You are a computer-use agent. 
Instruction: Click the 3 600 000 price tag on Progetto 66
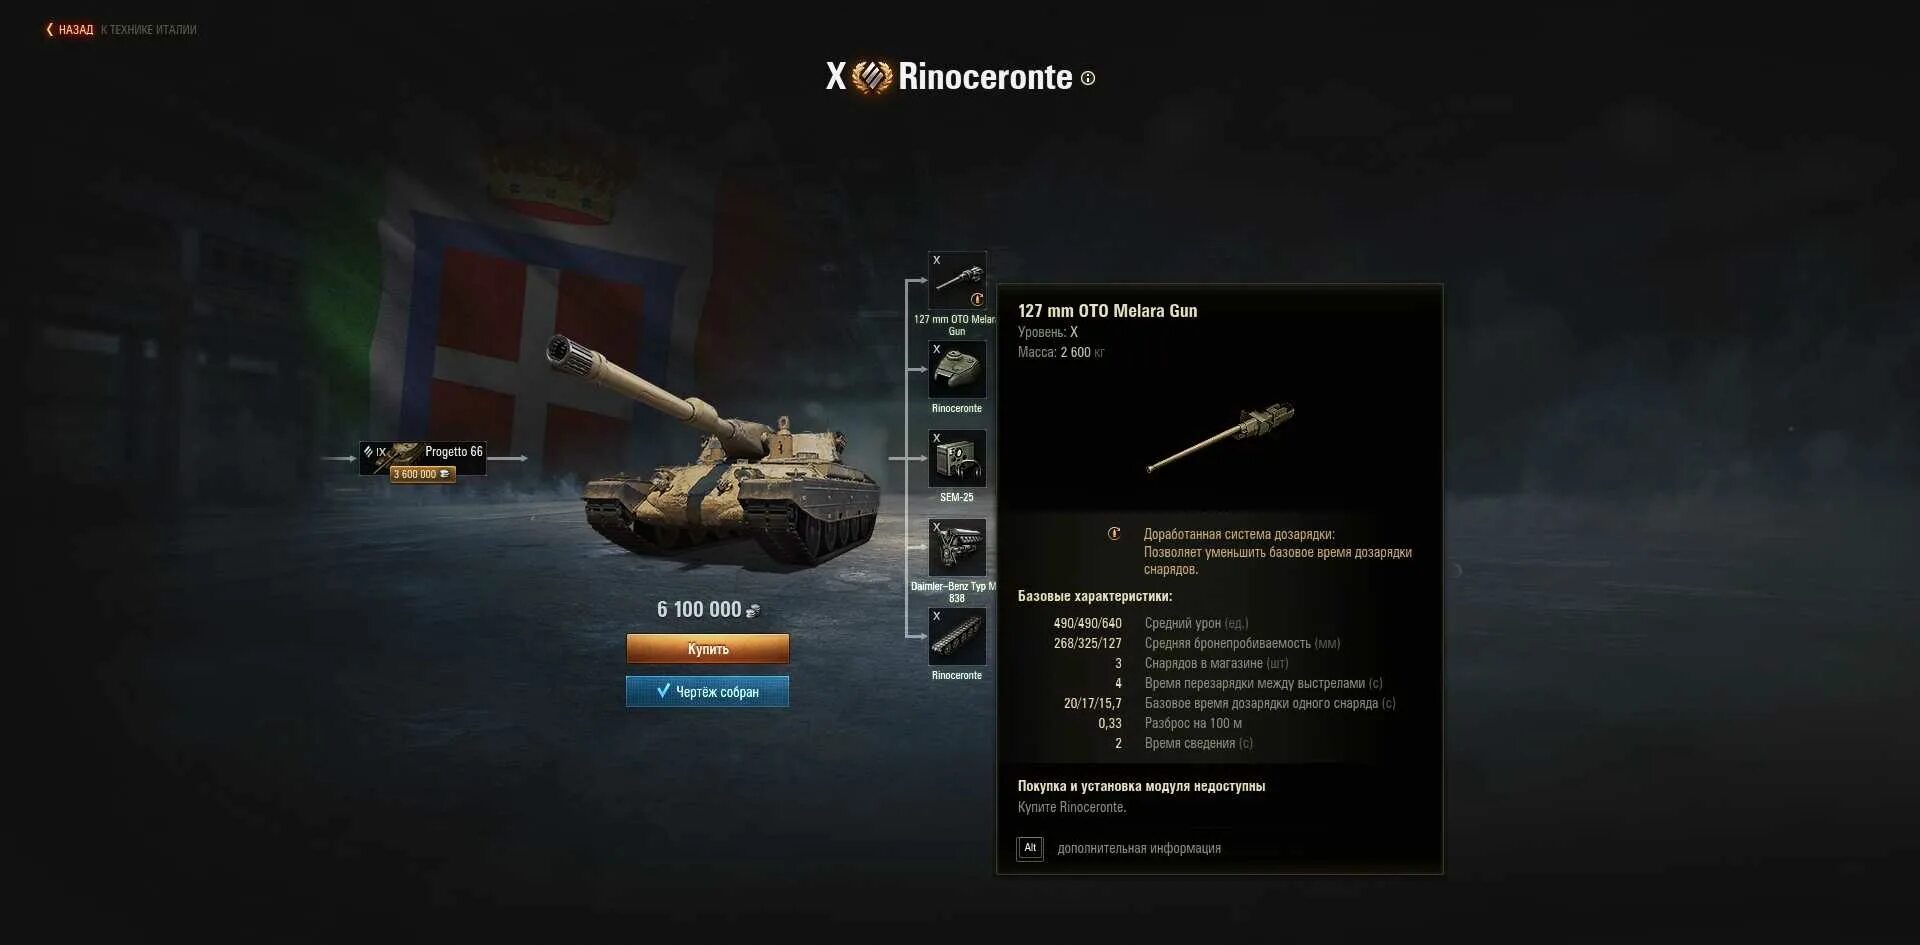tap(423, 474)
